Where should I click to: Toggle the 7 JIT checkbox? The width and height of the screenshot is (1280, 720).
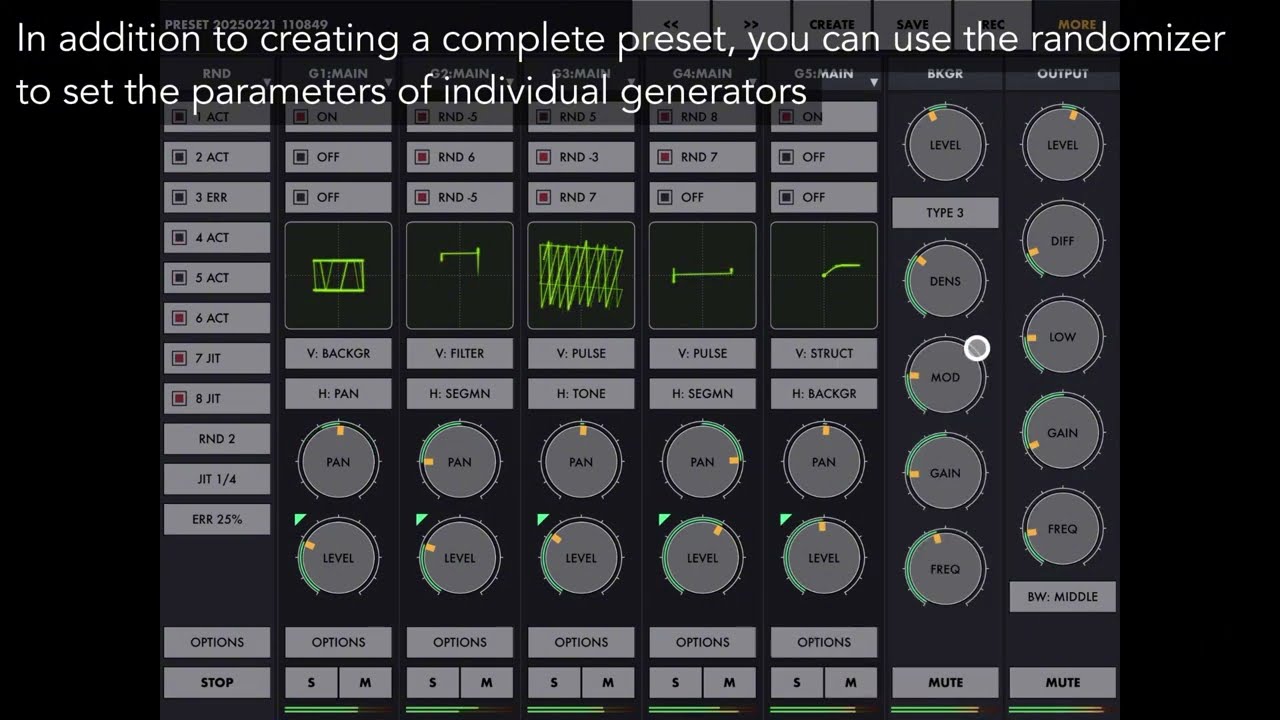180,358
